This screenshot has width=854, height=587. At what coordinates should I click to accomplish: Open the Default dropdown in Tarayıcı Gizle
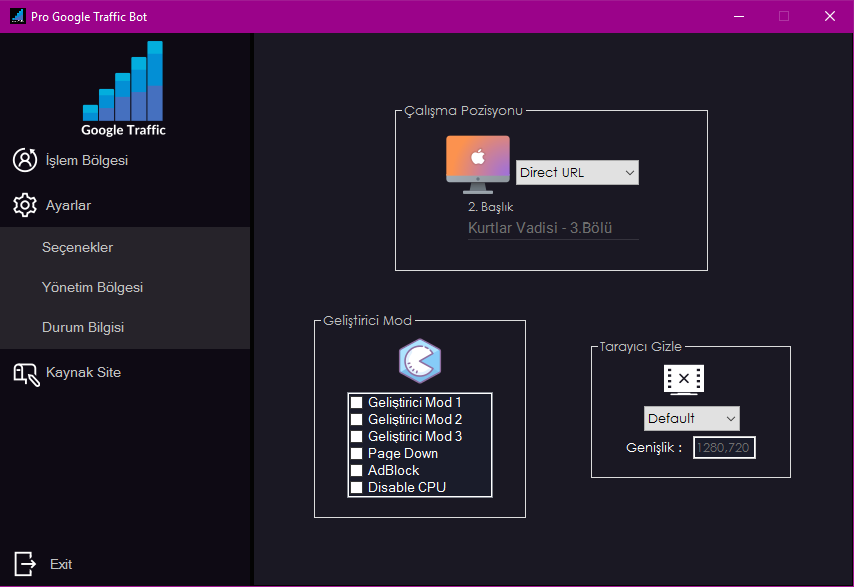click(692, 418)
